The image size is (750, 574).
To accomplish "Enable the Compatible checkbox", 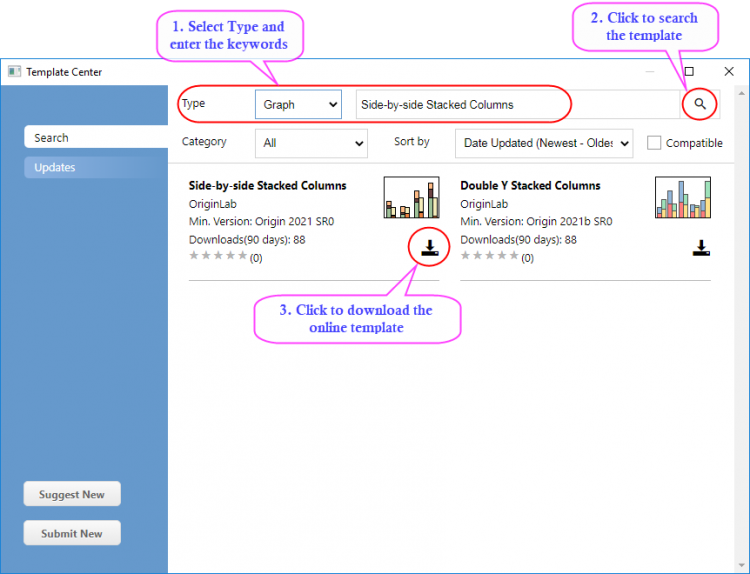I will click(654, 143).
